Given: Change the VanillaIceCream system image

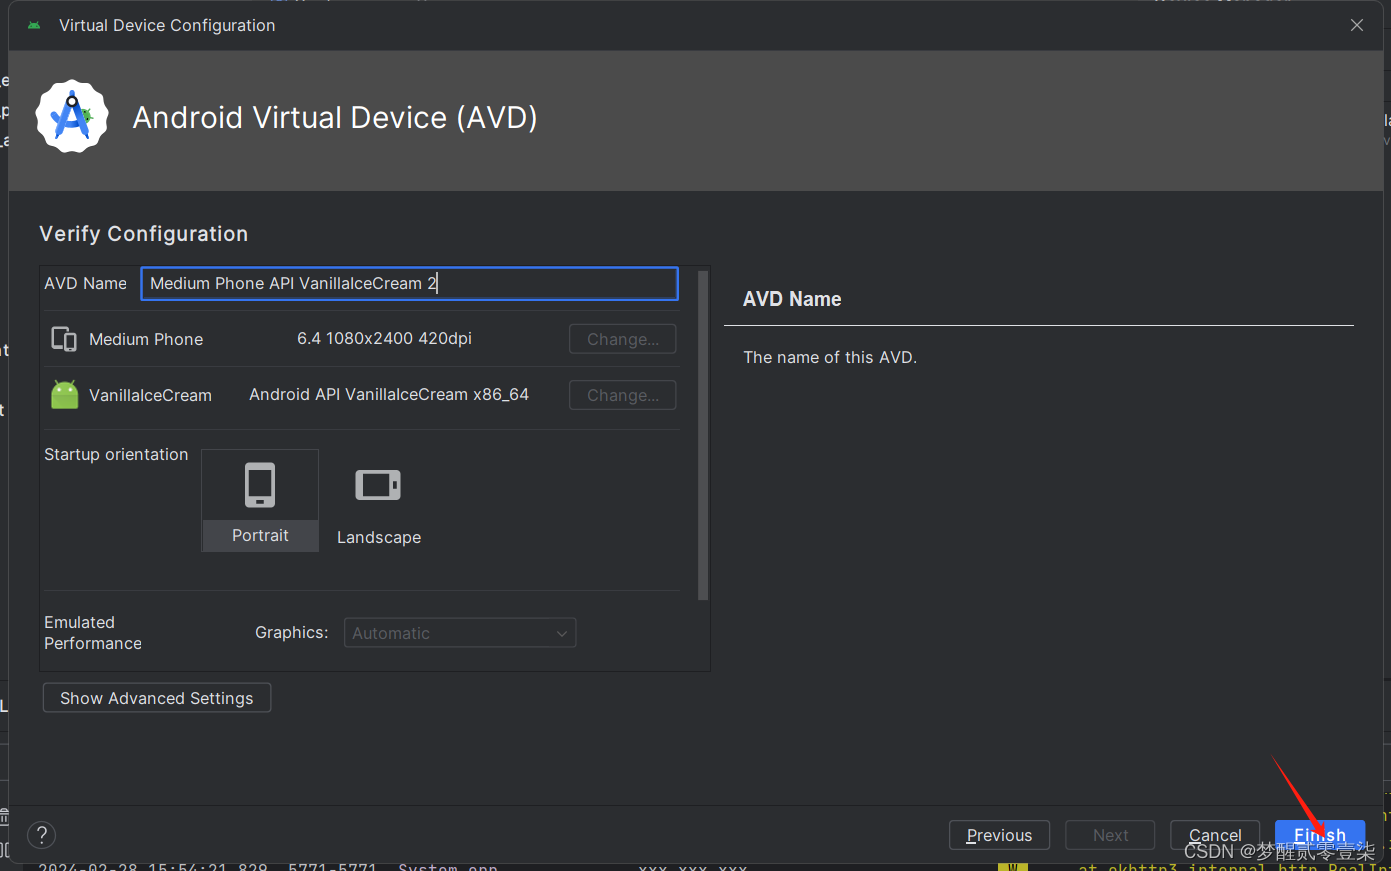Looking at the screenshot, I should [x=623, y=395].
